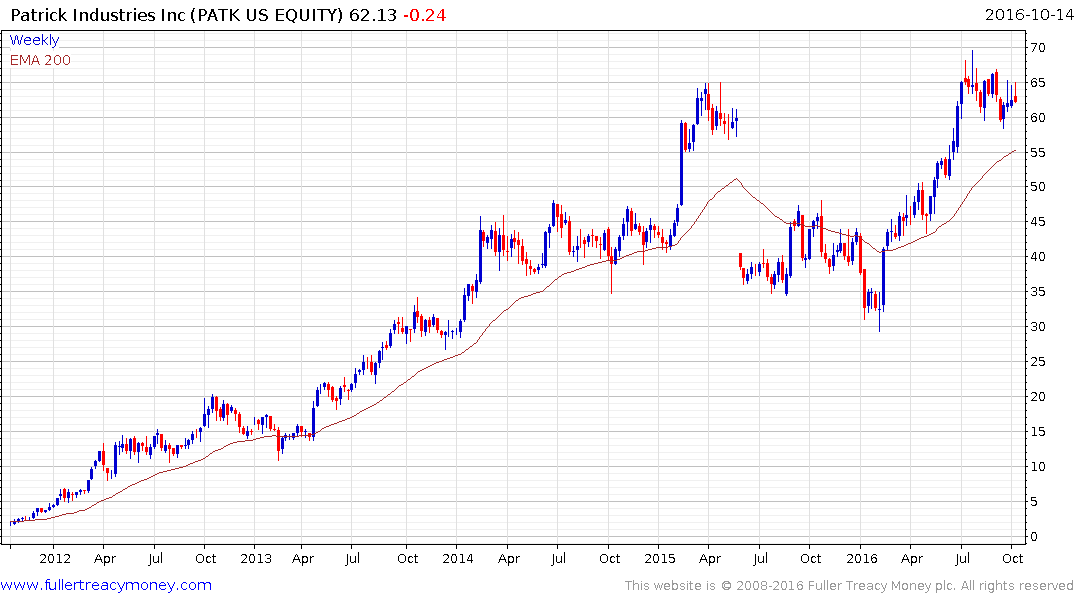The height and width of the screenshot is (600, 1075).
Task: Click the 30 price axis label
Action: 1037,327
